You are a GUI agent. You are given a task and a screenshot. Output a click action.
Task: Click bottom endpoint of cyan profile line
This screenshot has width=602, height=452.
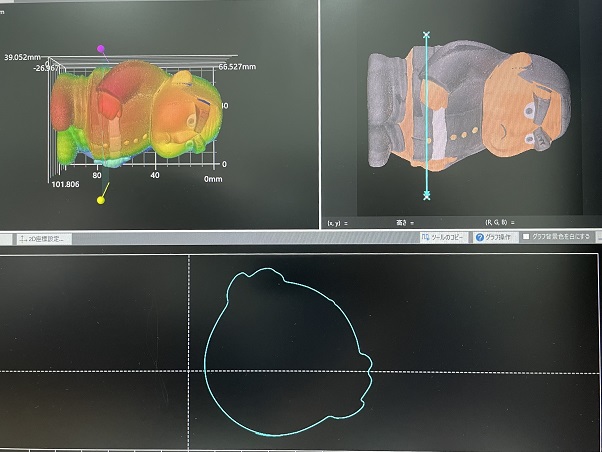(x=427, y=196)
